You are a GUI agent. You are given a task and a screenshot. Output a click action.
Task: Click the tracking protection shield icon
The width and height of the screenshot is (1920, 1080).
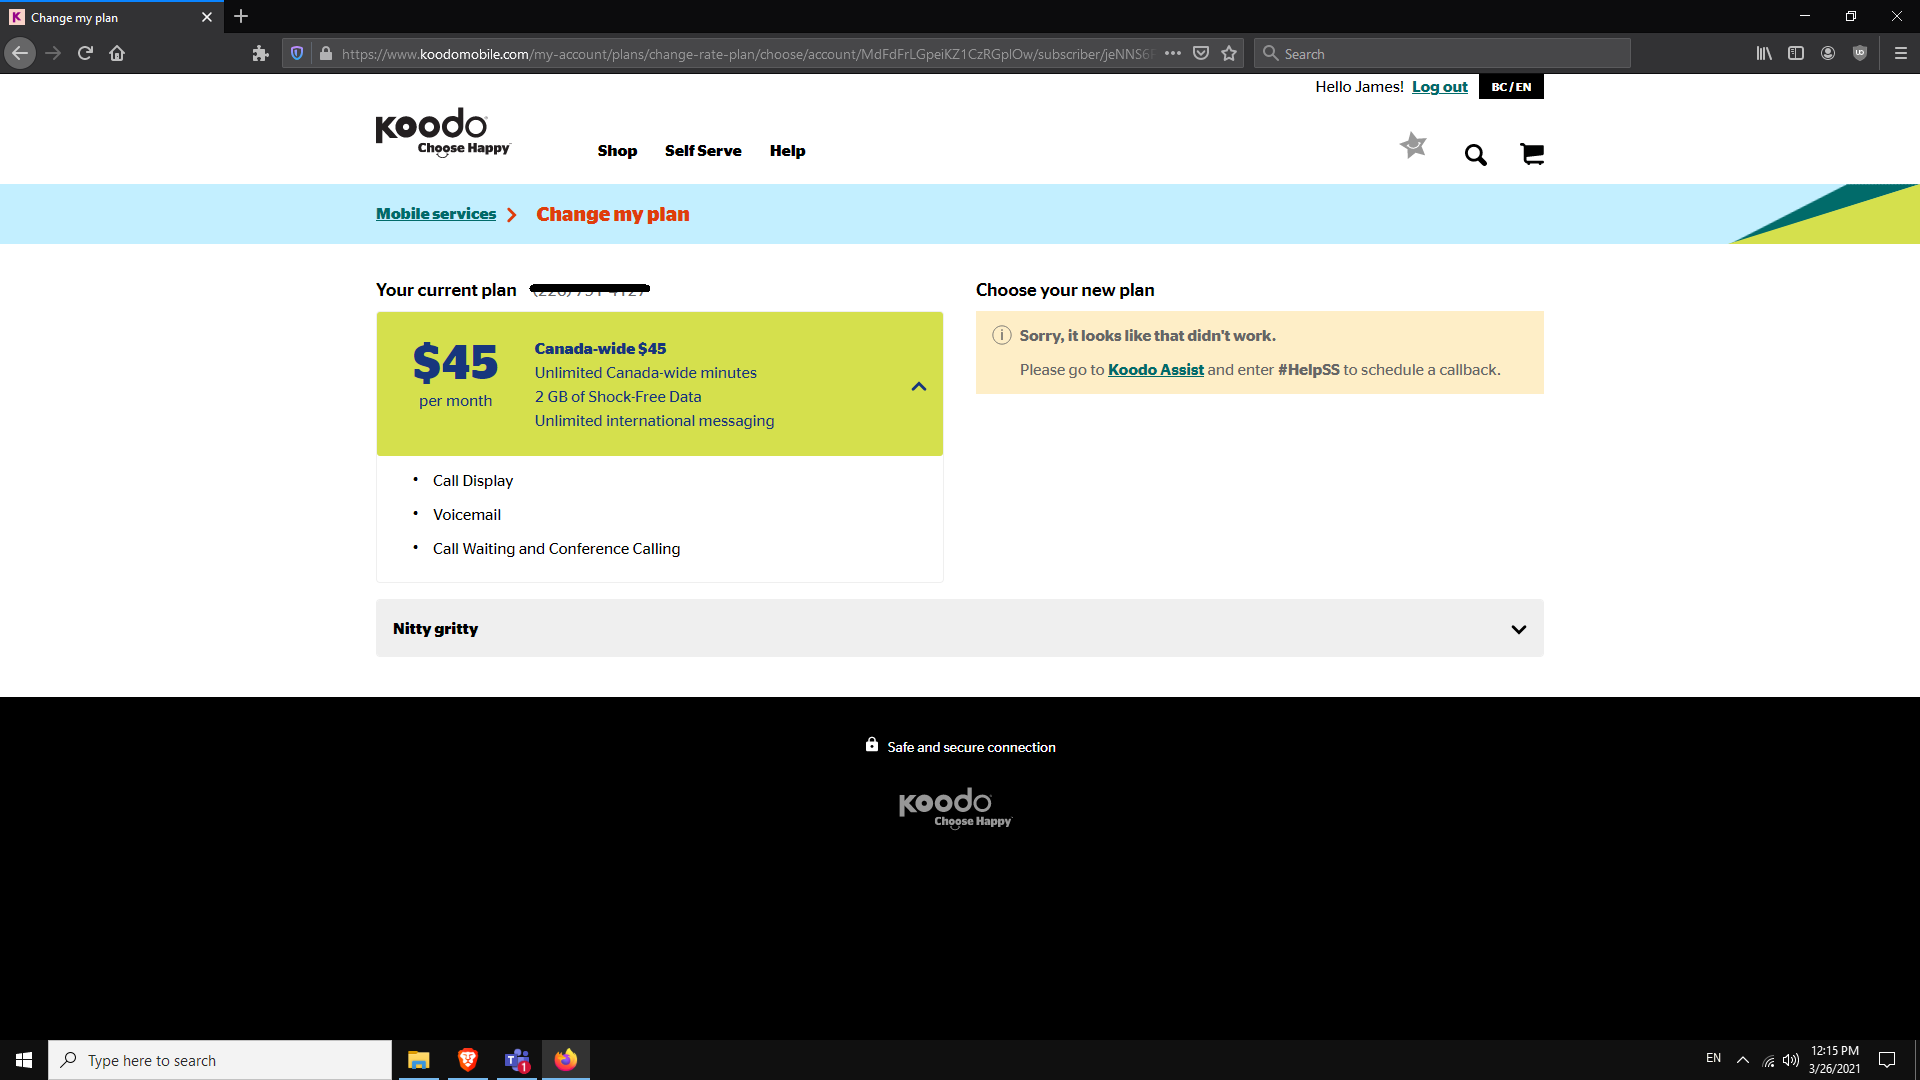[297, 53]
